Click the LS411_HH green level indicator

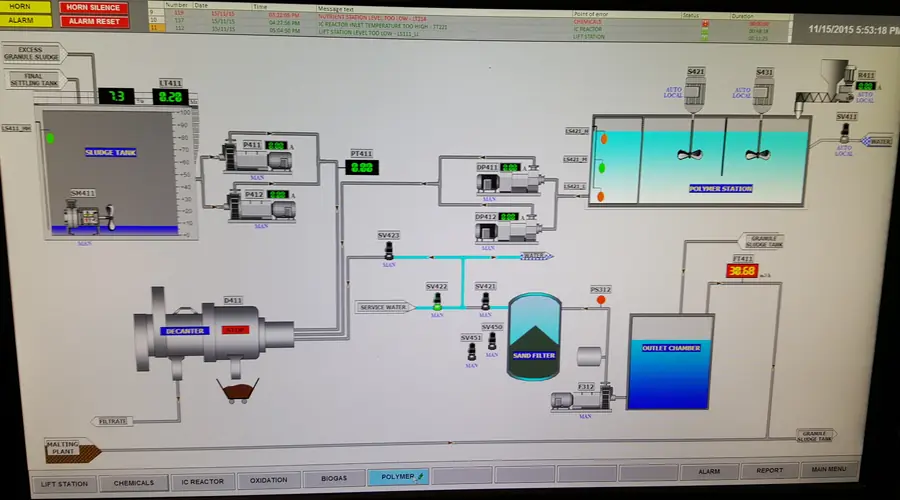point(51,138)
